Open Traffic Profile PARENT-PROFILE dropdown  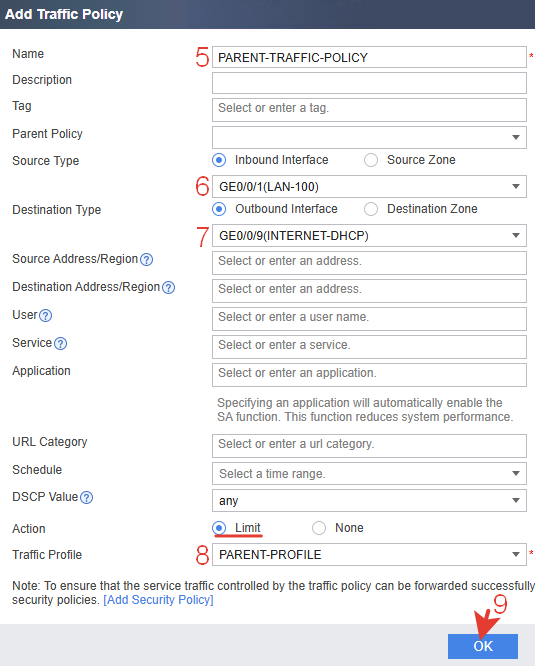tap(369, 554)
